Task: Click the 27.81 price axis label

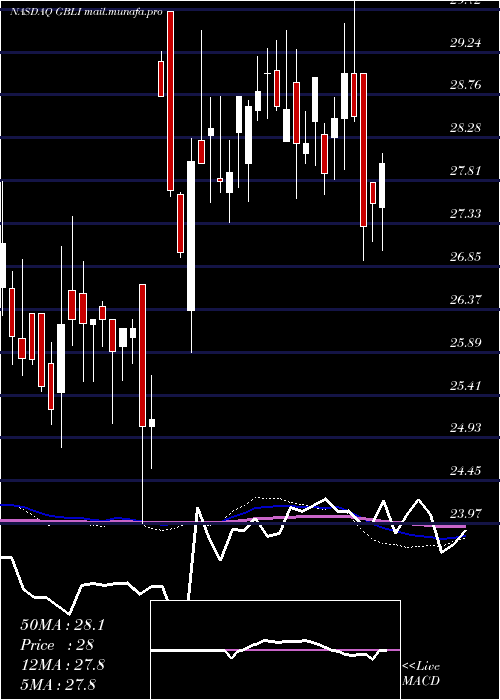Action: coord(466,171)
